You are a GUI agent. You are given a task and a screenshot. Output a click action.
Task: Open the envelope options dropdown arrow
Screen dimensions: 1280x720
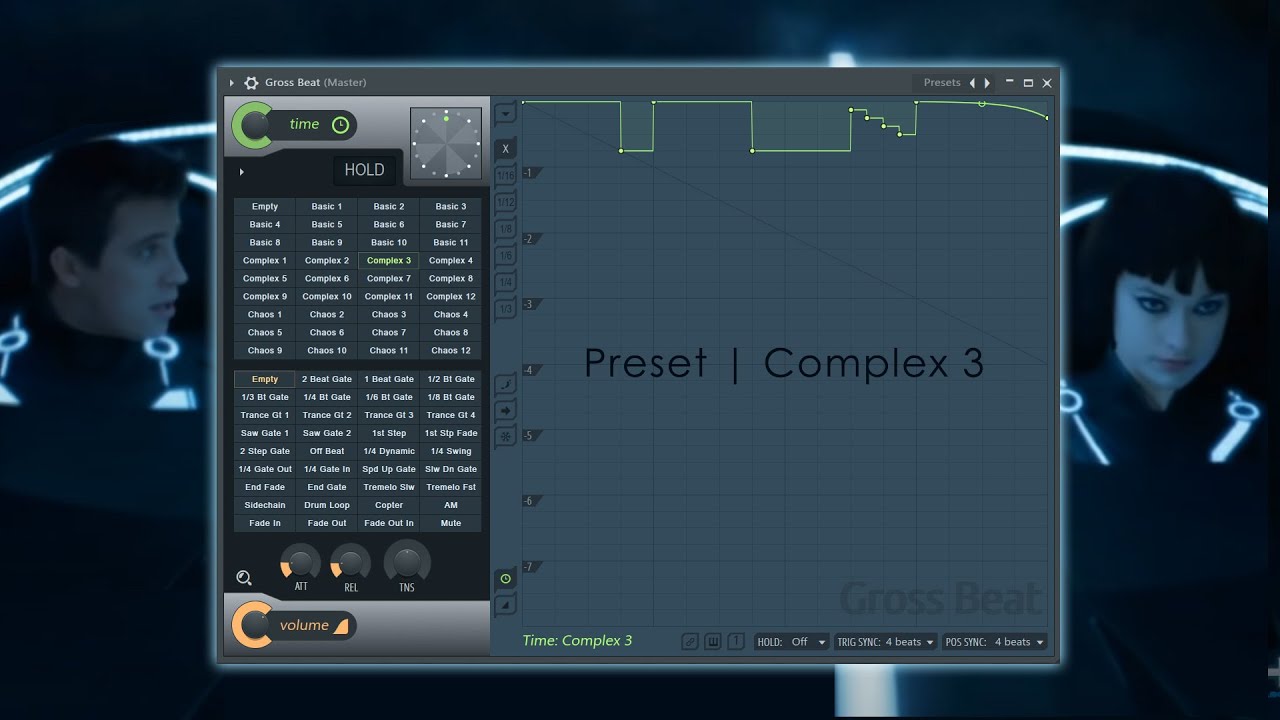click(505, 114)
